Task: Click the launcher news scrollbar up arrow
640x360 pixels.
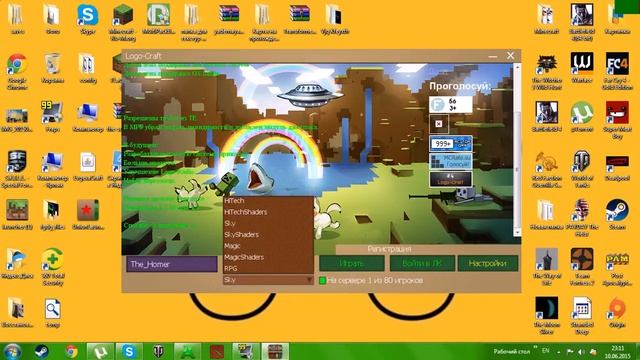Action: [x=517, y=67]
